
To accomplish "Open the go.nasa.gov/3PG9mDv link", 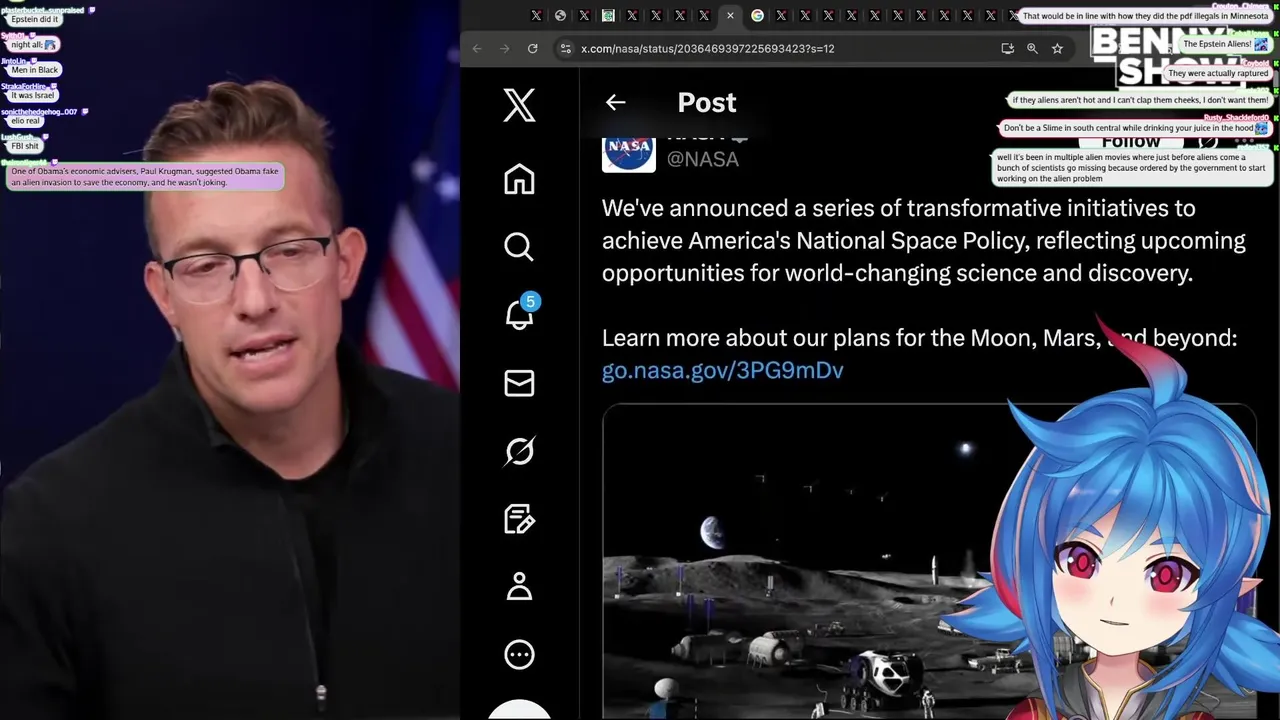I will 723,370.
